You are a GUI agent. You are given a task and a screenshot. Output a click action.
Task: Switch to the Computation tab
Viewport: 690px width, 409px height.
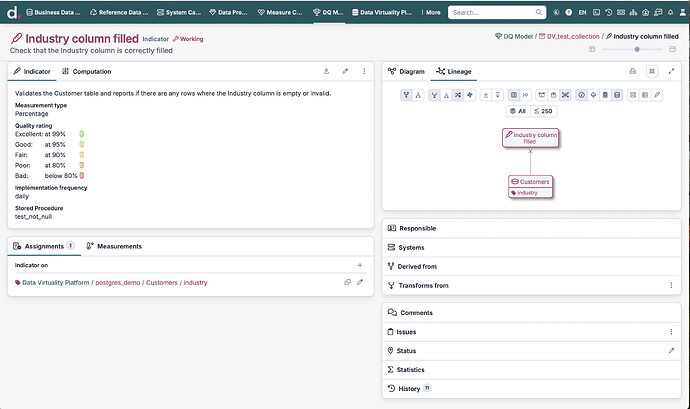pyautogui.click(x=87, y=71)
